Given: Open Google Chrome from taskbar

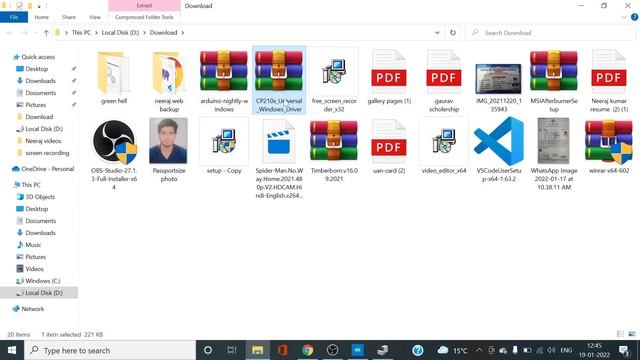Looking at the screenshot, I should pos(308,350).
